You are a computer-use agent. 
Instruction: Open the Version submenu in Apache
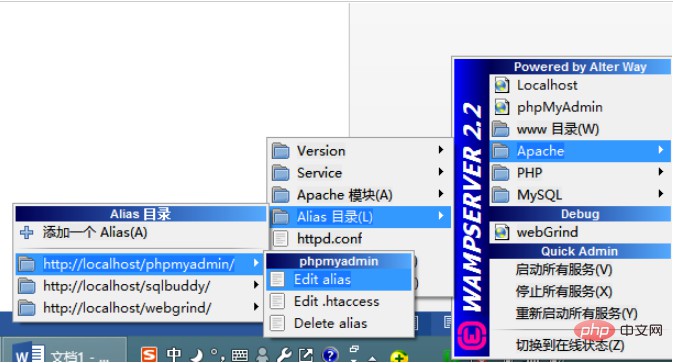click(x=360, y=151)
